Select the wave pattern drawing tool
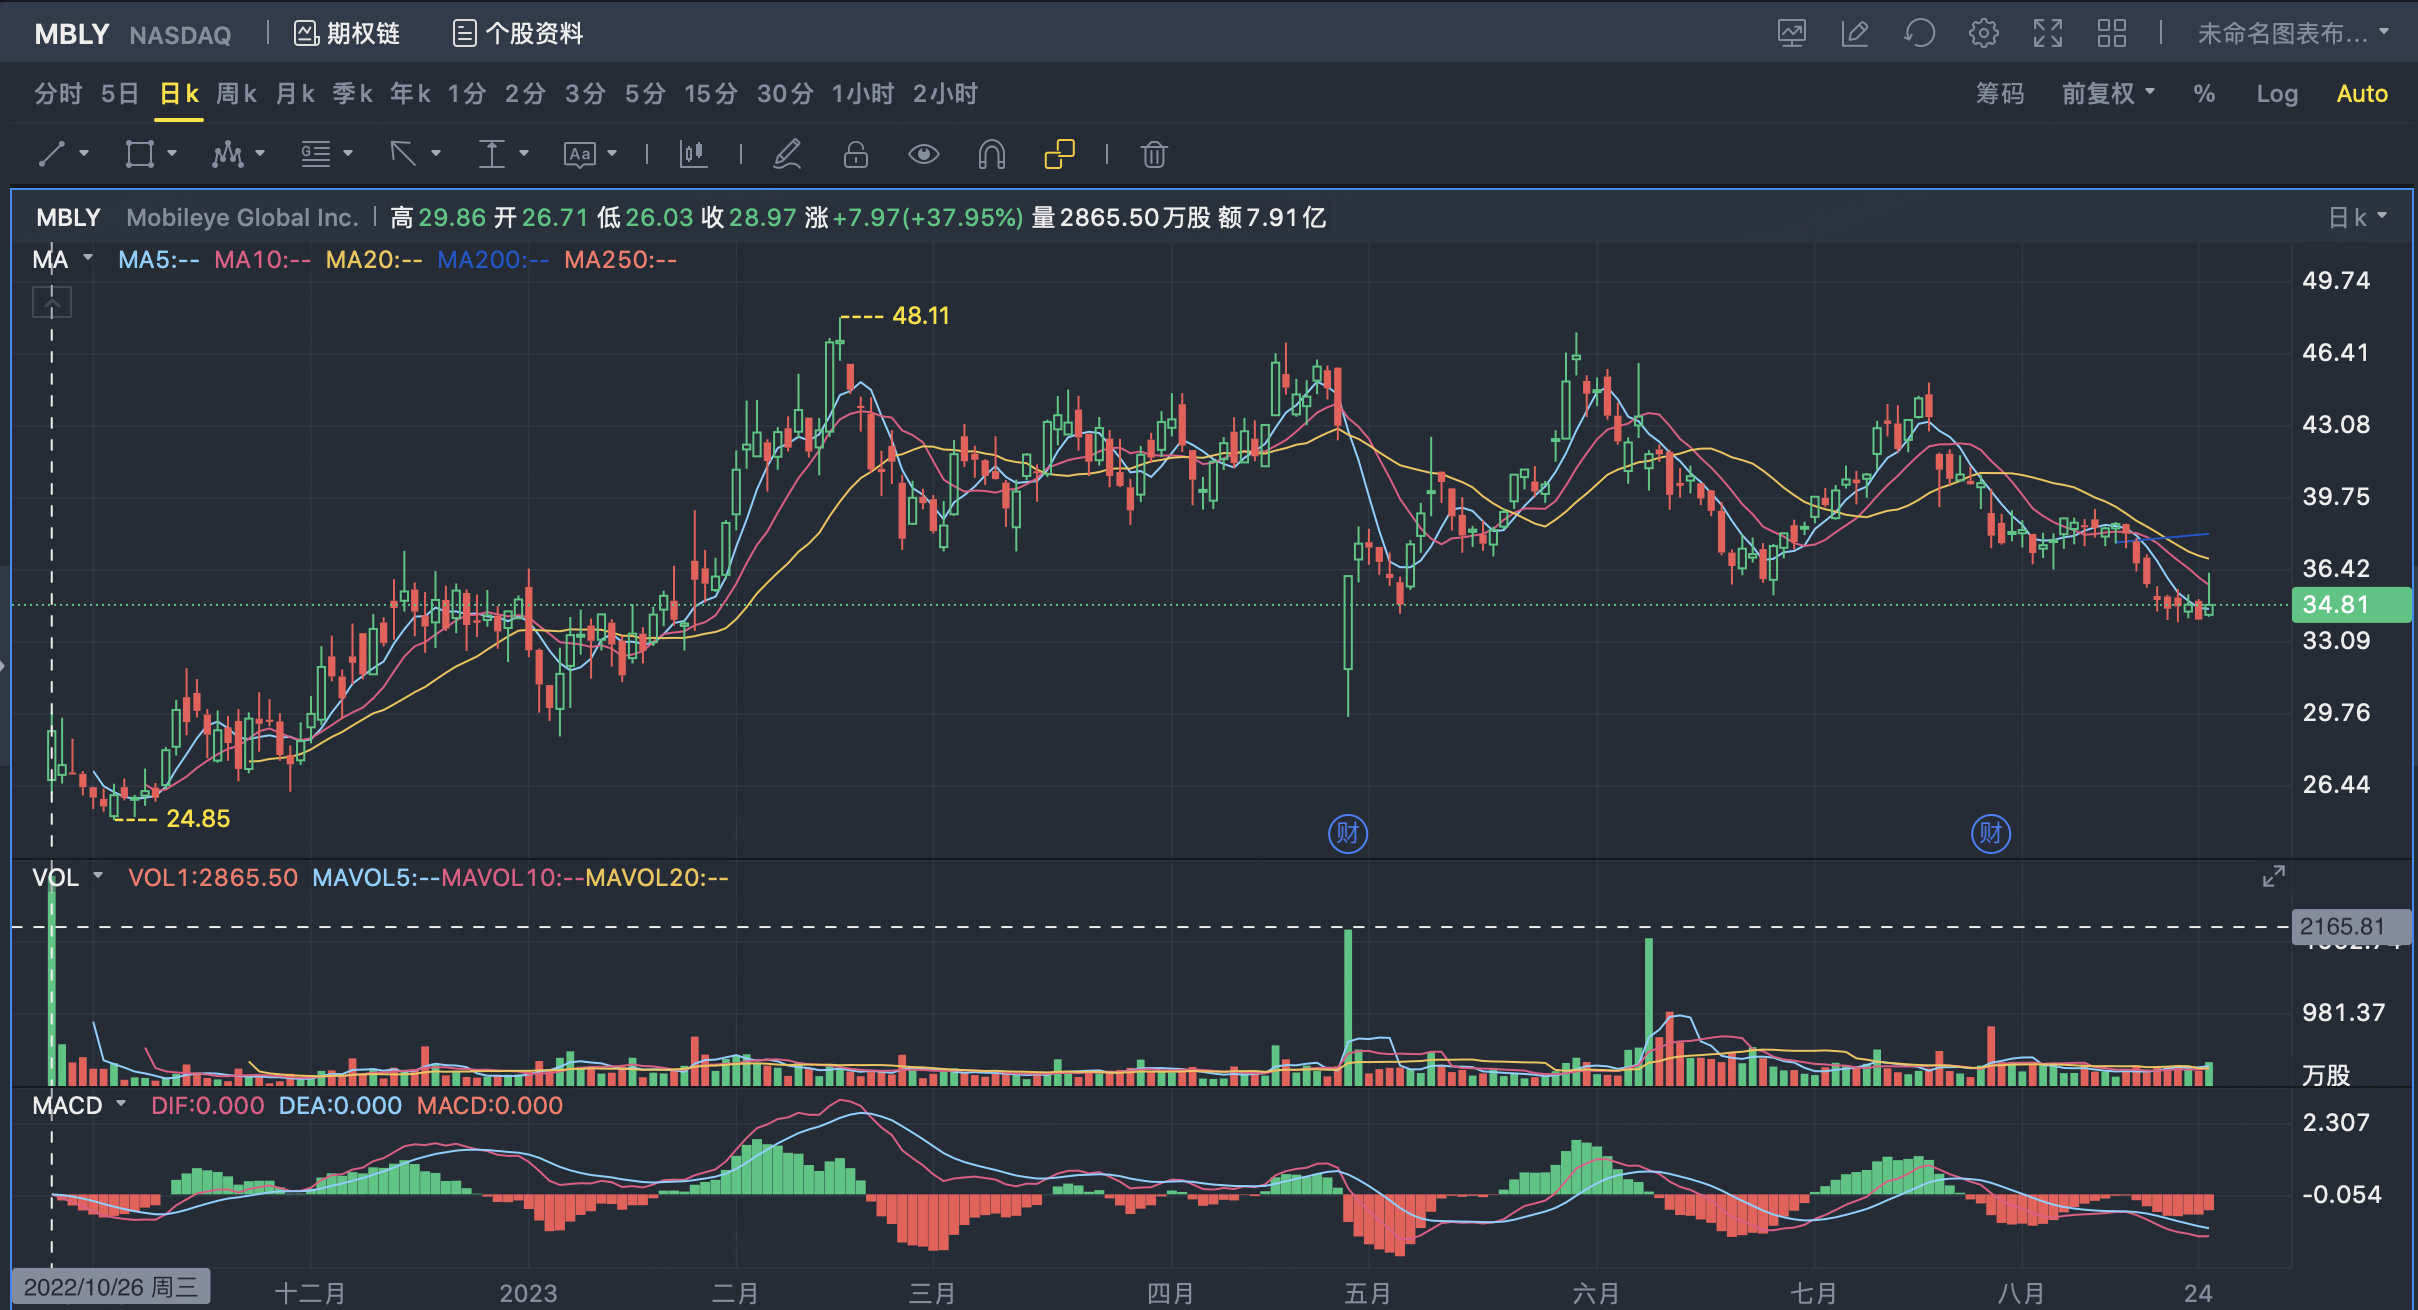The image size is (2418, 1310). (x=227, y=154)
